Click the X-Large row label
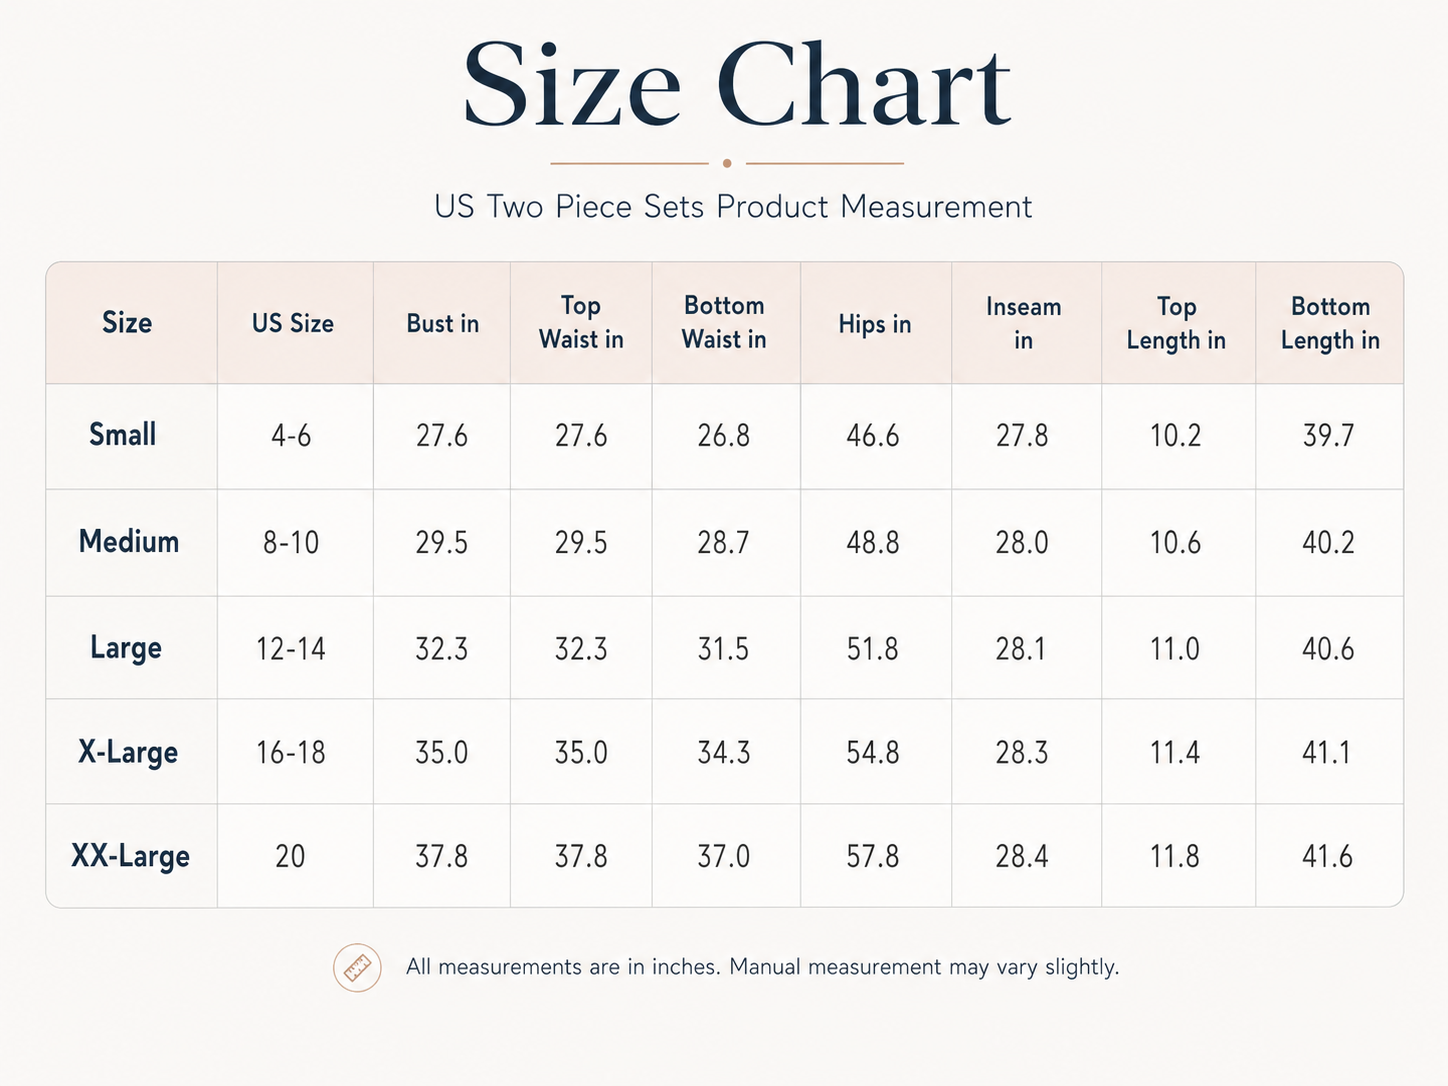Viewport: 1448px width, 1086px height. tap(128, 752)
